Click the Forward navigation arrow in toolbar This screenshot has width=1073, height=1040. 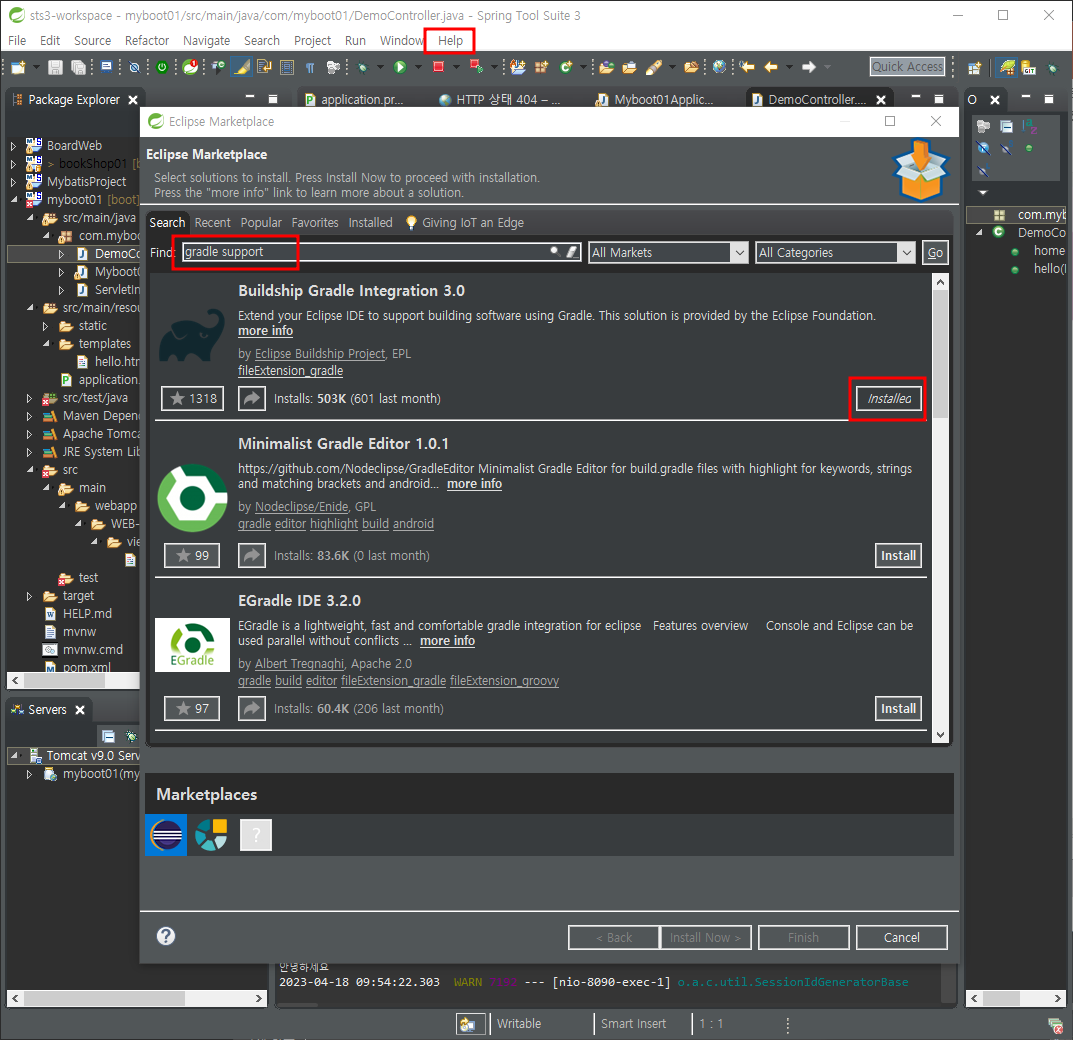pyautogui.click(x=809, y=67)
